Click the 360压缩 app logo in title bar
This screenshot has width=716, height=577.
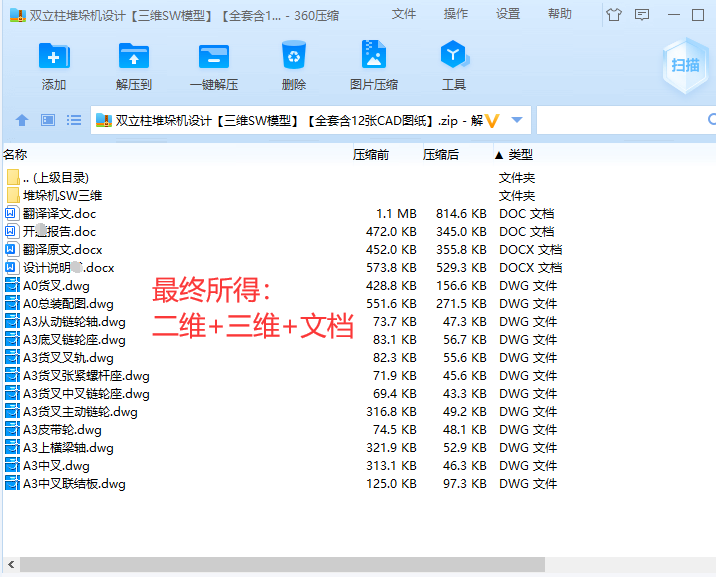click(18, 16)
